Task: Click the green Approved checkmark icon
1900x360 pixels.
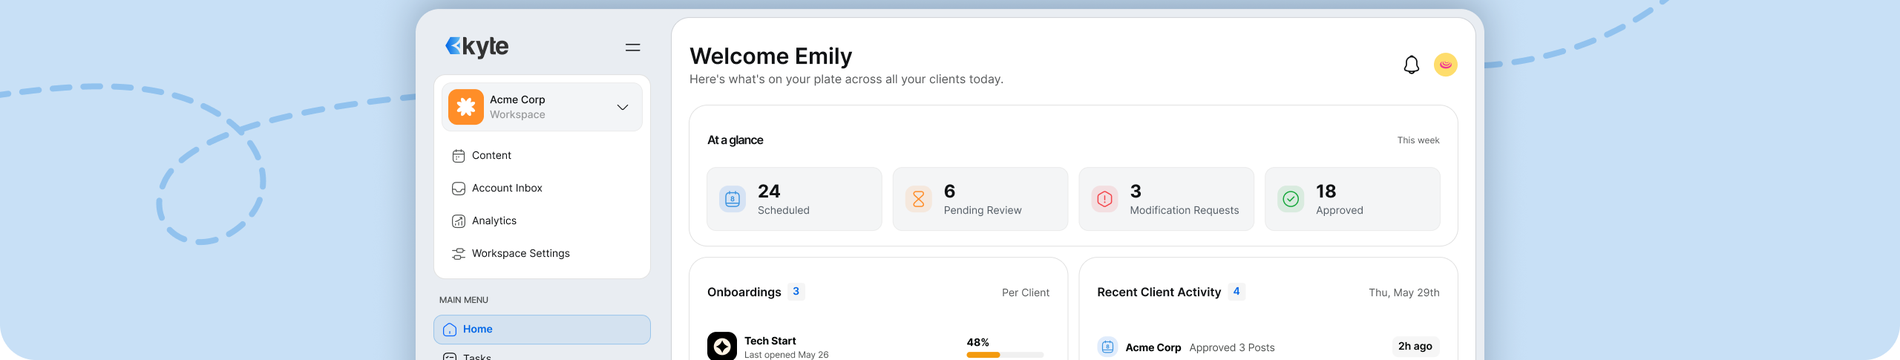Action: coord(1291,199)
